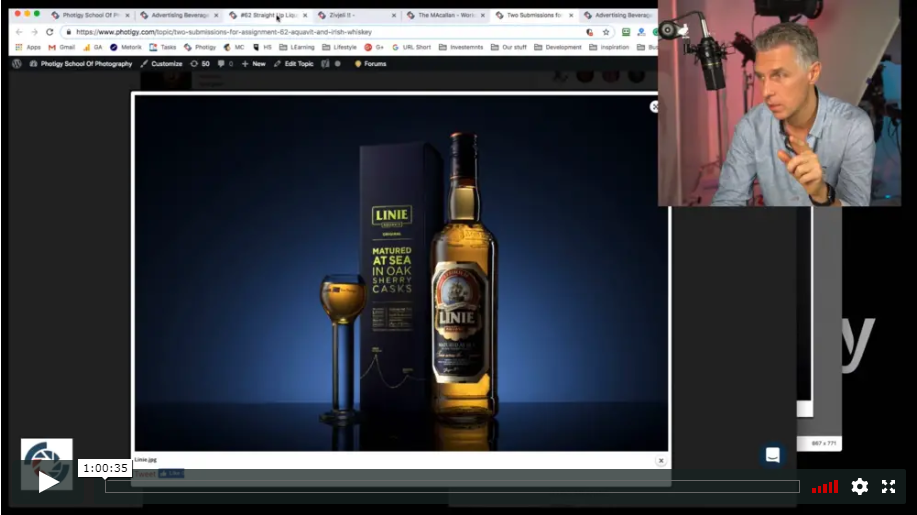
Task: Open comments icon in the admin bar
Action: pos(225,64)
